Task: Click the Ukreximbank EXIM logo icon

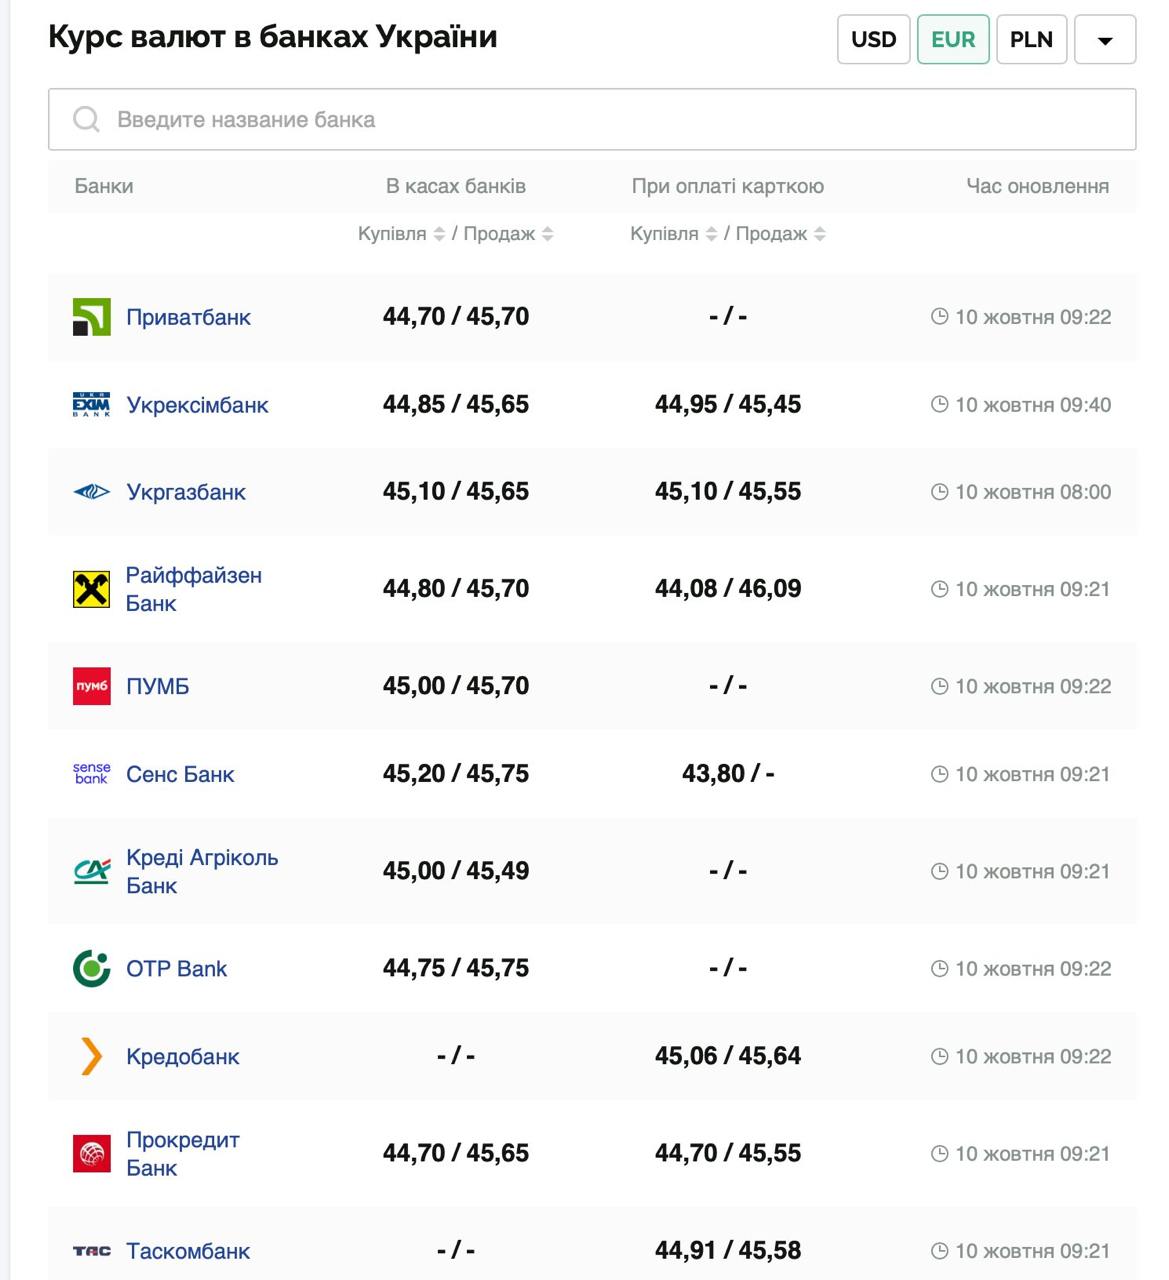Action: point(91,405)
